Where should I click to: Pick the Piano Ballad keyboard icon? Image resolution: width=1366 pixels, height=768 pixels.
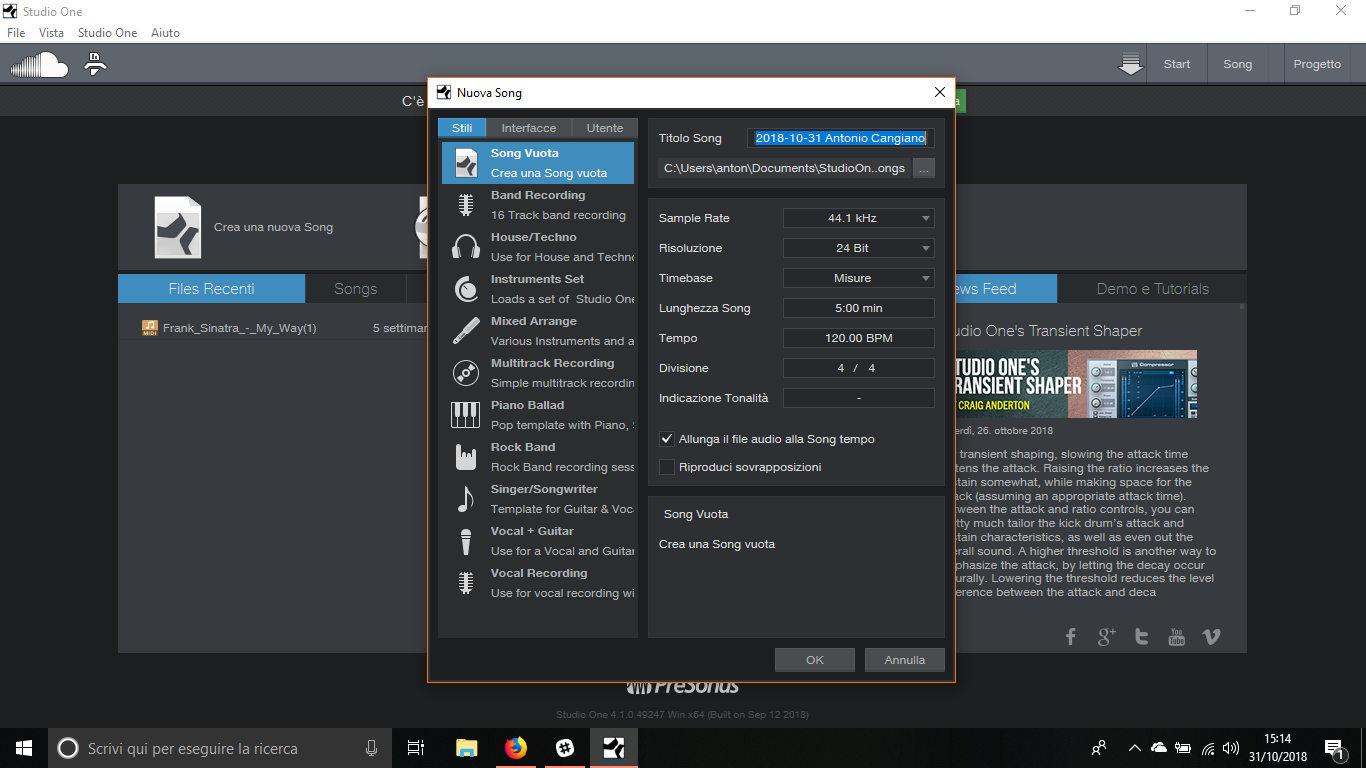[465, 414]
